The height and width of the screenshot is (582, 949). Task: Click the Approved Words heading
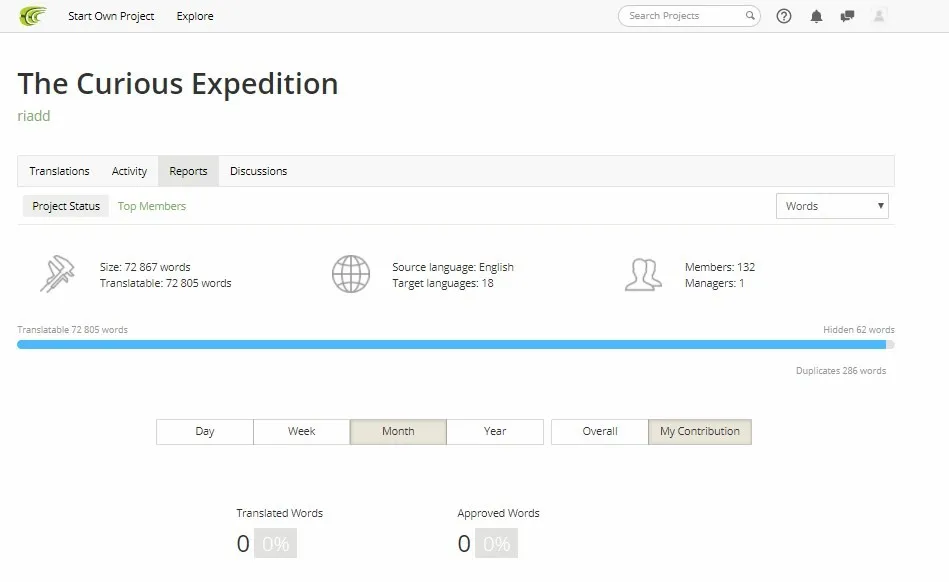coord(498,513)
